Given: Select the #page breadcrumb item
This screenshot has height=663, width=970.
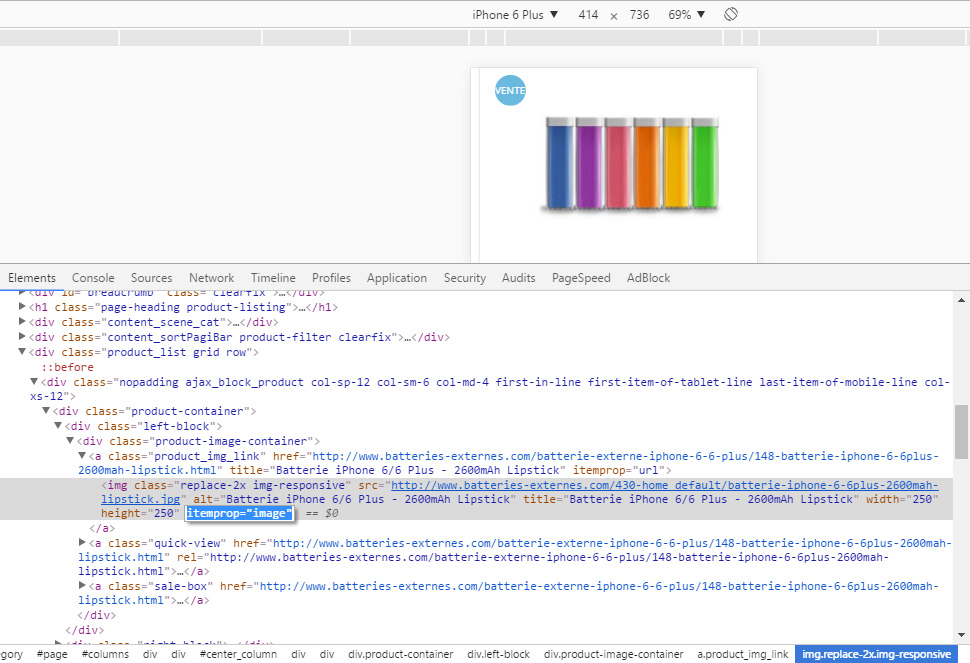Looking at the screenshot, I should click(52, 654).
